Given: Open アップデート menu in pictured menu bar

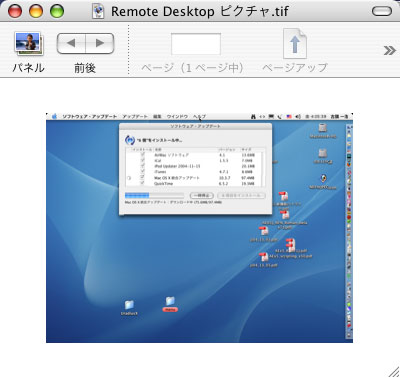Looking at the screenshot, I should [x=135, y=117].
